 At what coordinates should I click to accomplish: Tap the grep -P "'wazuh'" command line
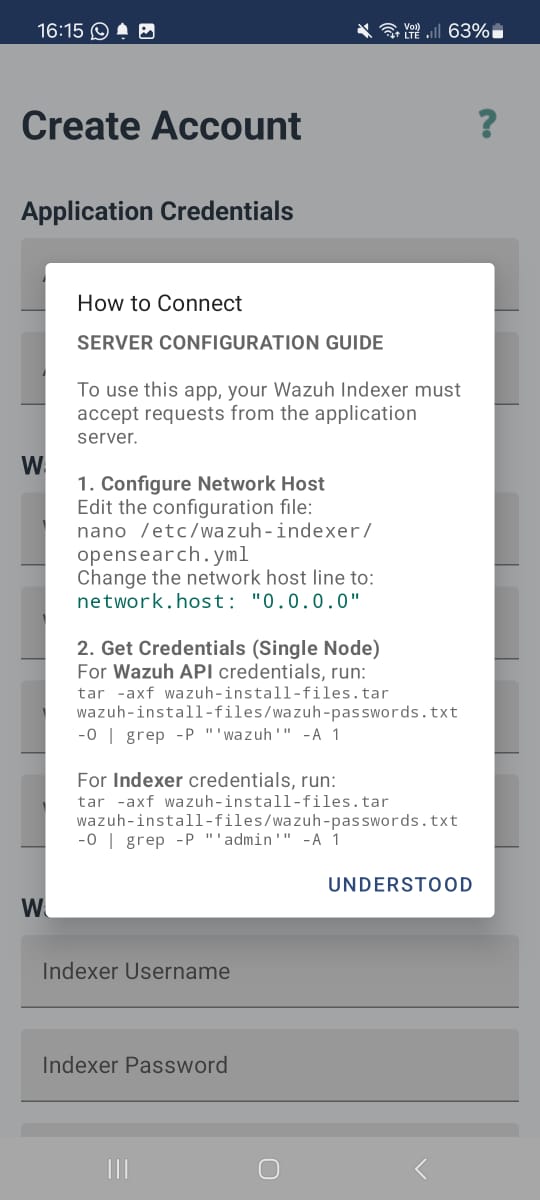pyautogui.click(x=208, y=735)
